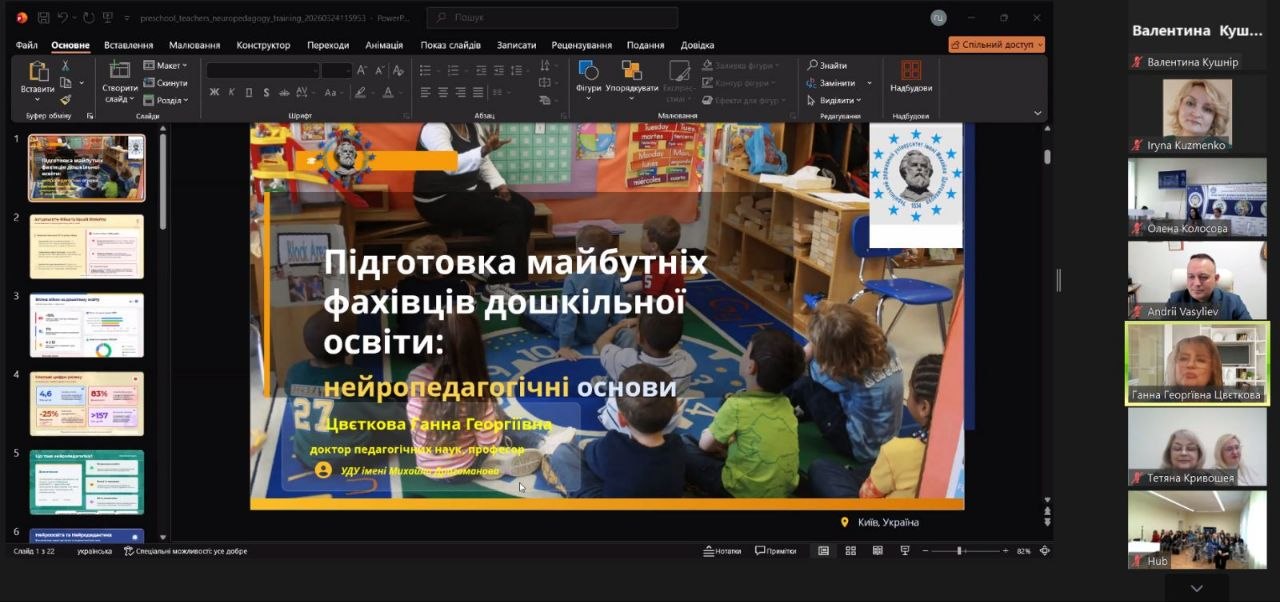1280x602 pixels.
Task: Click the zoom slider in status bar
Action: coord(959,551)
